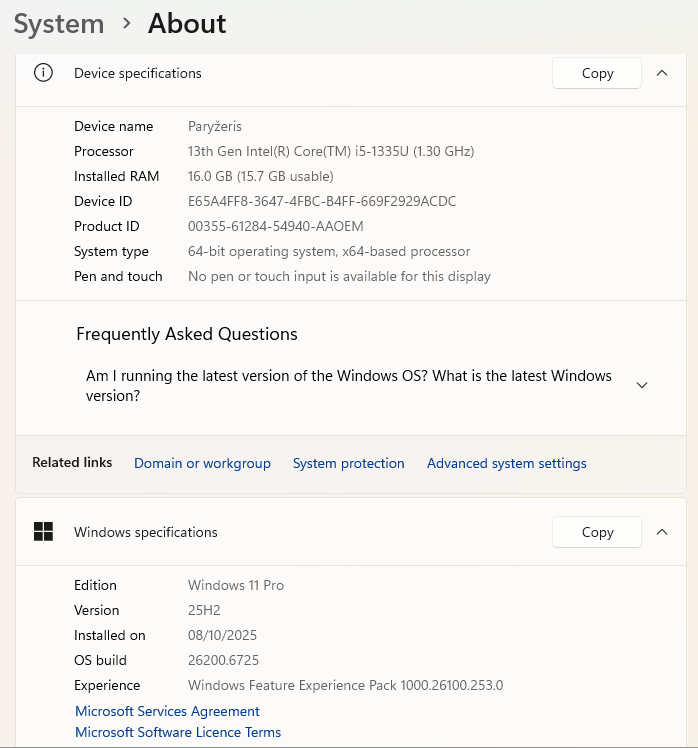Go back to System in breadcrumb
The width and height of the screenshot is (698, 748).
coord(59,24)
